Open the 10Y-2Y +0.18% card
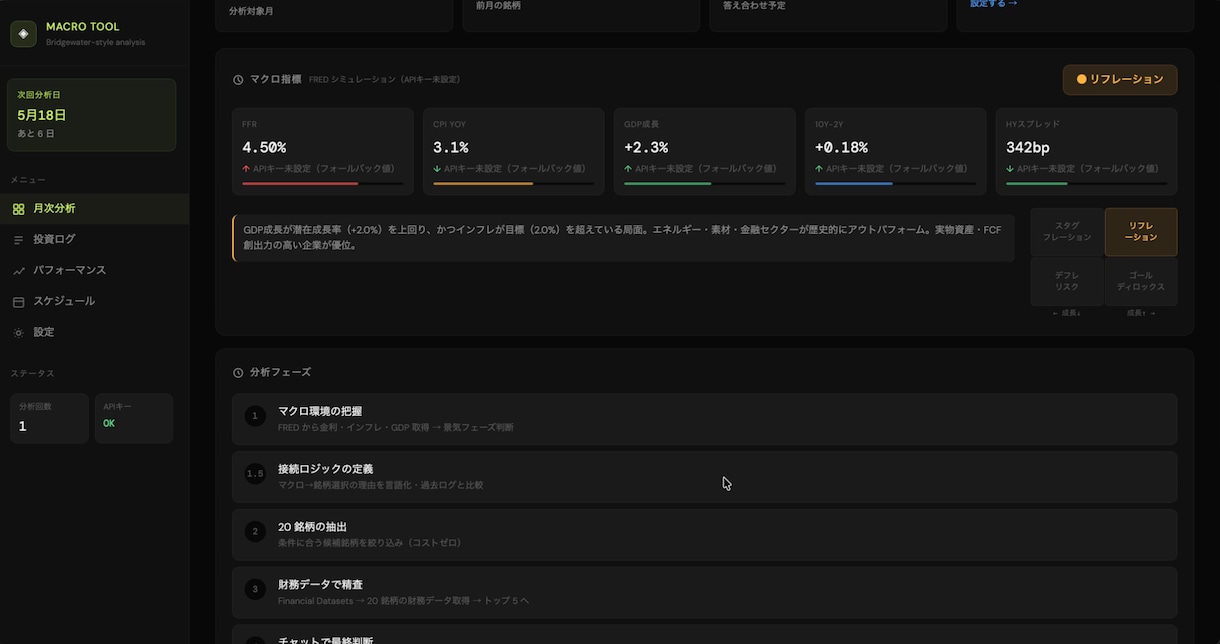1220x644 pixels. [x=896, y=152]
